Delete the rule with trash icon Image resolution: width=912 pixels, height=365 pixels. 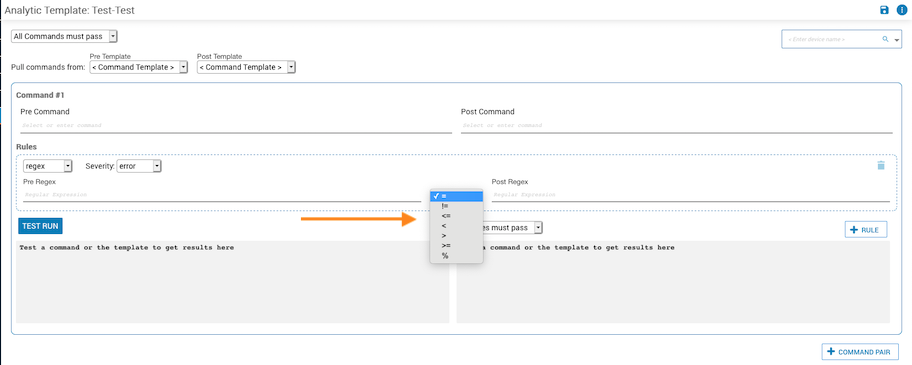click(881, 165)
